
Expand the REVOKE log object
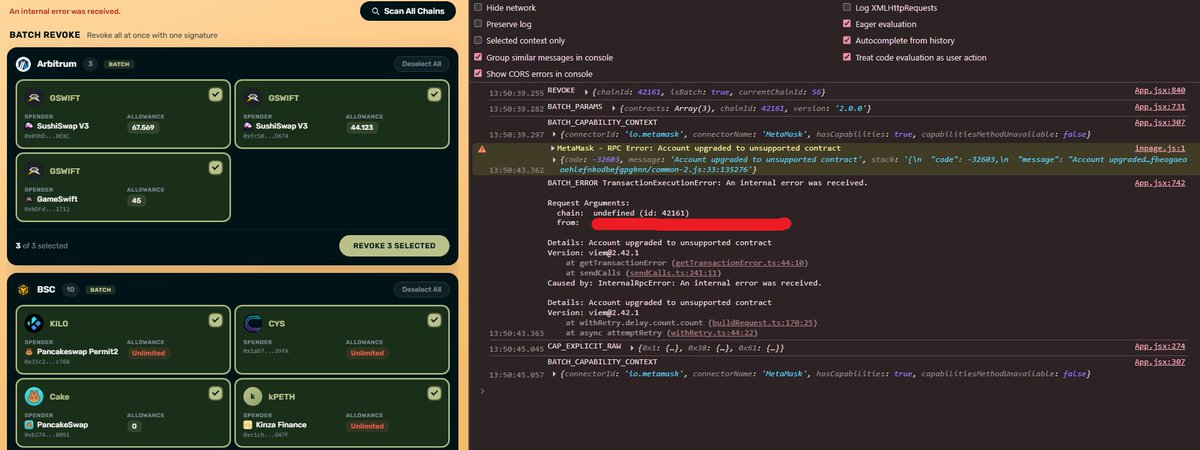584,90
